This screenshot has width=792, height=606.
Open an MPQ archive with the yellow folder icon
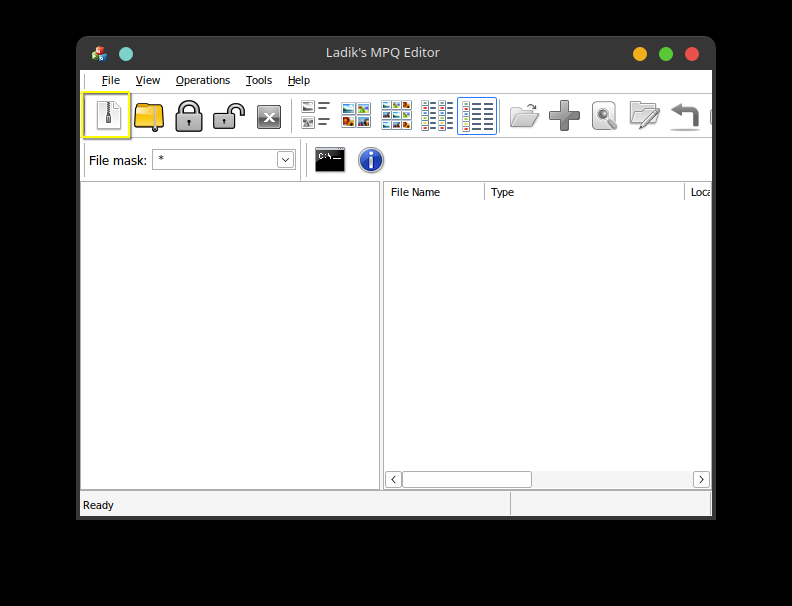149,116
